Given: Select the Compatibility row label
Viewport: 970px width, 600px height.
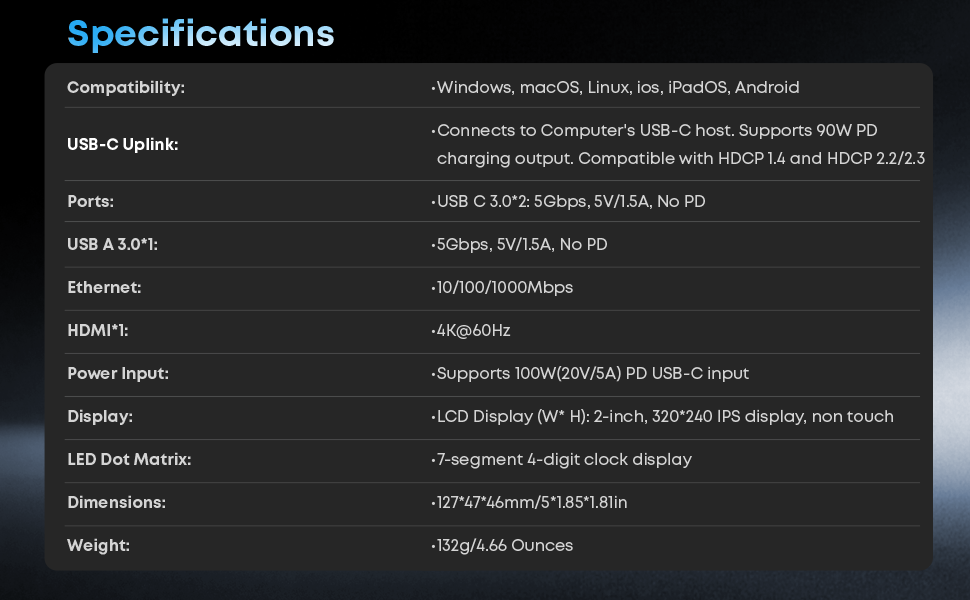Looking at the screenshot, I should click(x=126, y=87).
